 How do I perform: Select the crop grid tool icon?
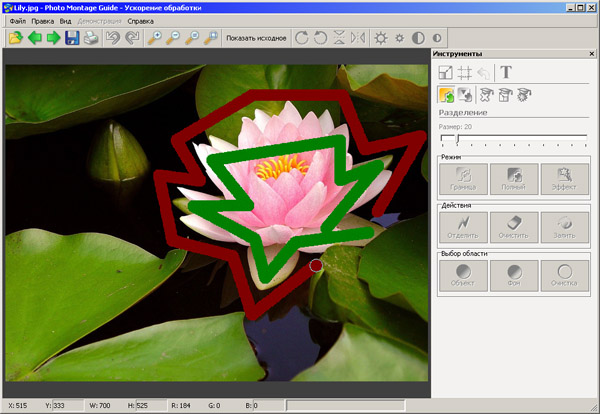pyautogui.click(x=465, y=72)
